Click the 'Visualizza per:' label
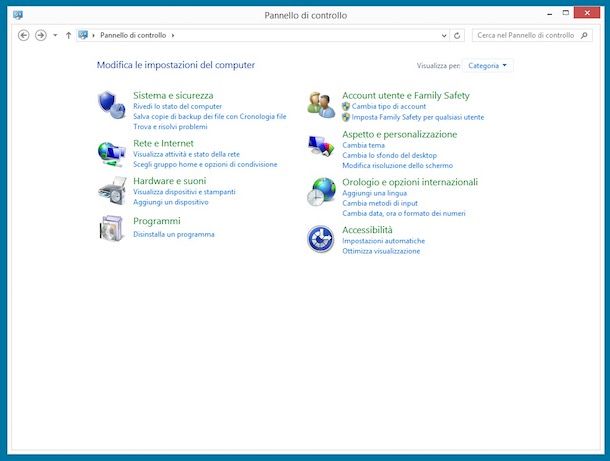 click(438, 66)
